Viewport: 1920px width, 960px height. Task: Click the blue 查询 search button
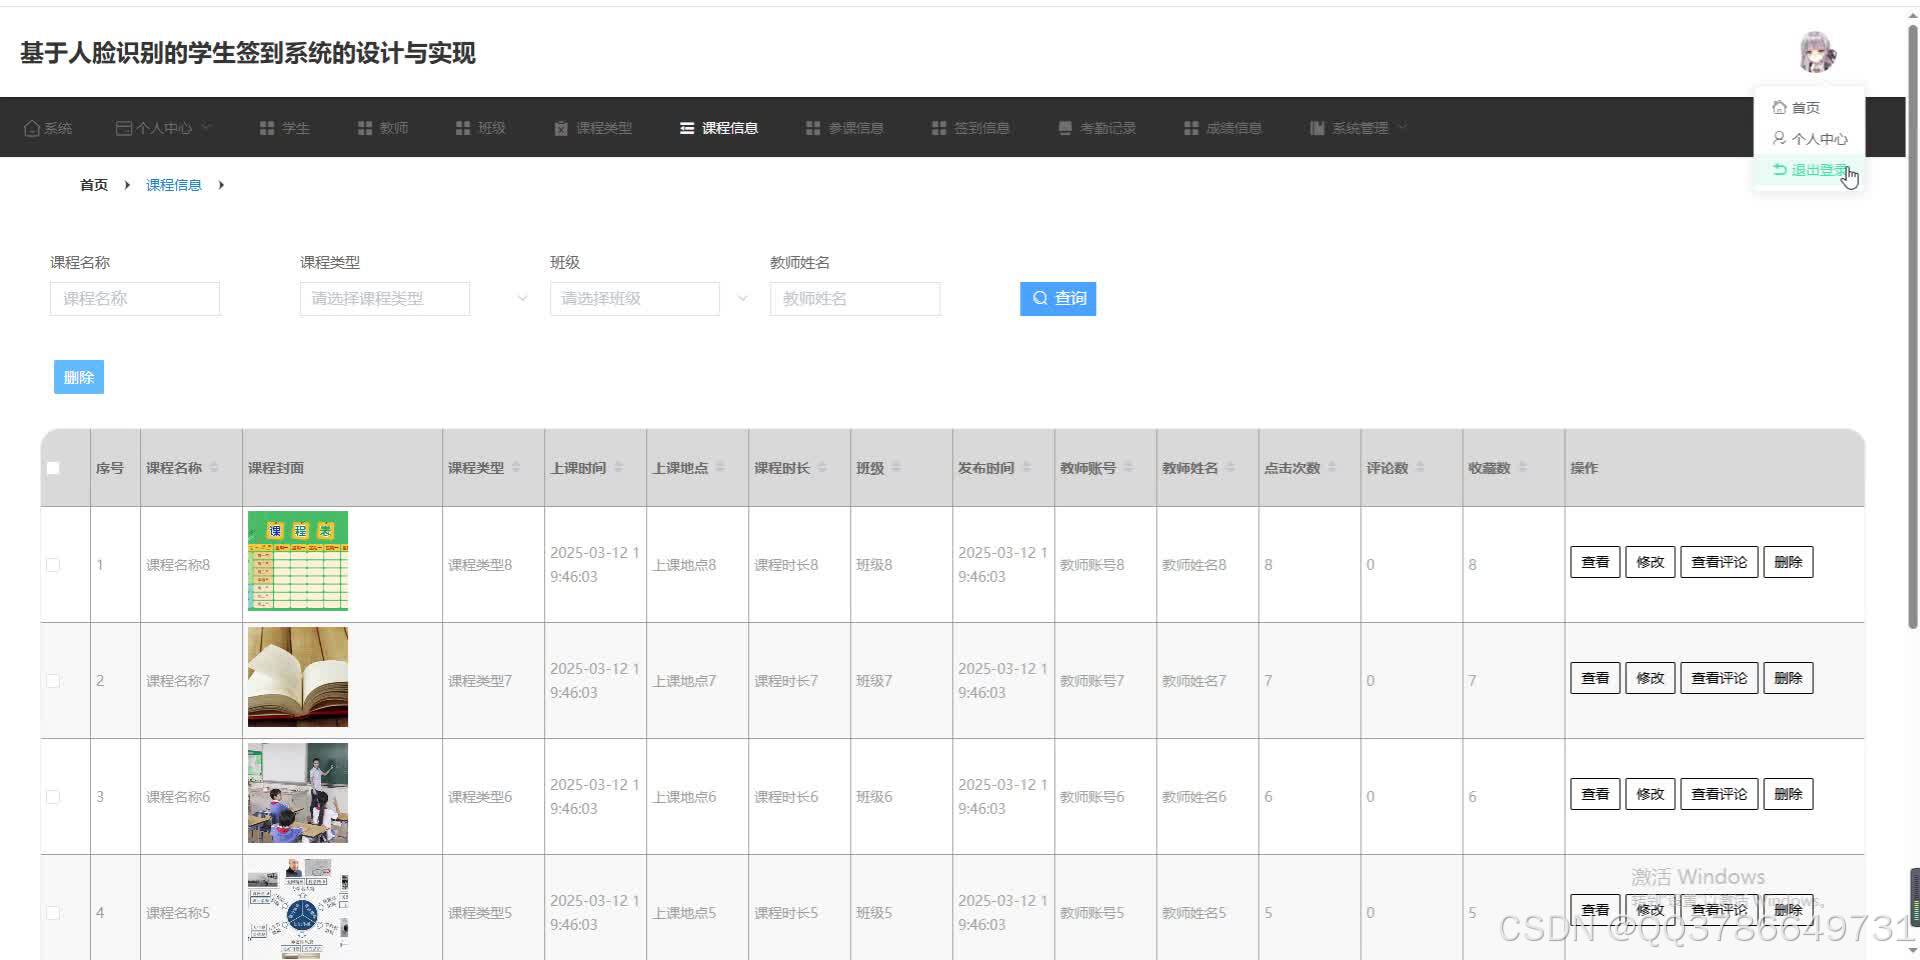1058,298
